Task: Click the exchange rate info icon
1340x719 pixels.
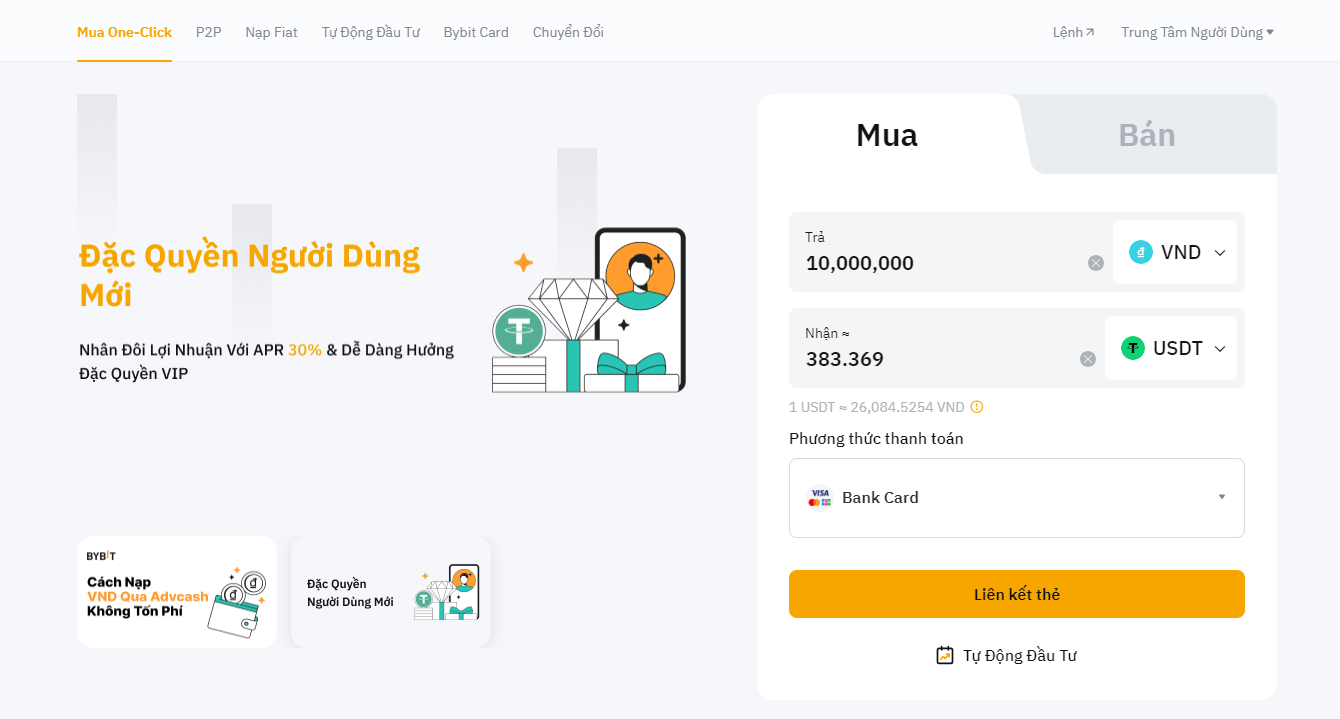Action: [977, 407]
